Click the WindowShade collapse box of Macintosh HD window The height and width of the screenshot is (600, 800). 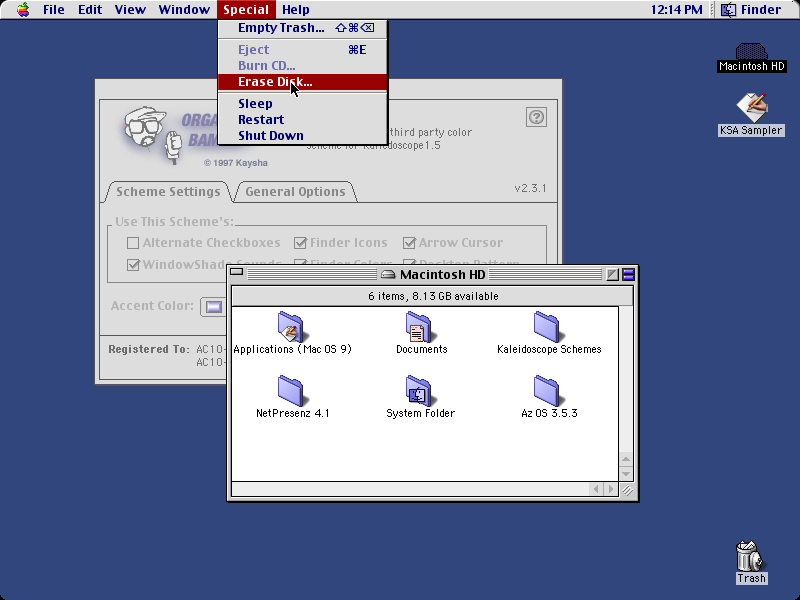(629, 274)
